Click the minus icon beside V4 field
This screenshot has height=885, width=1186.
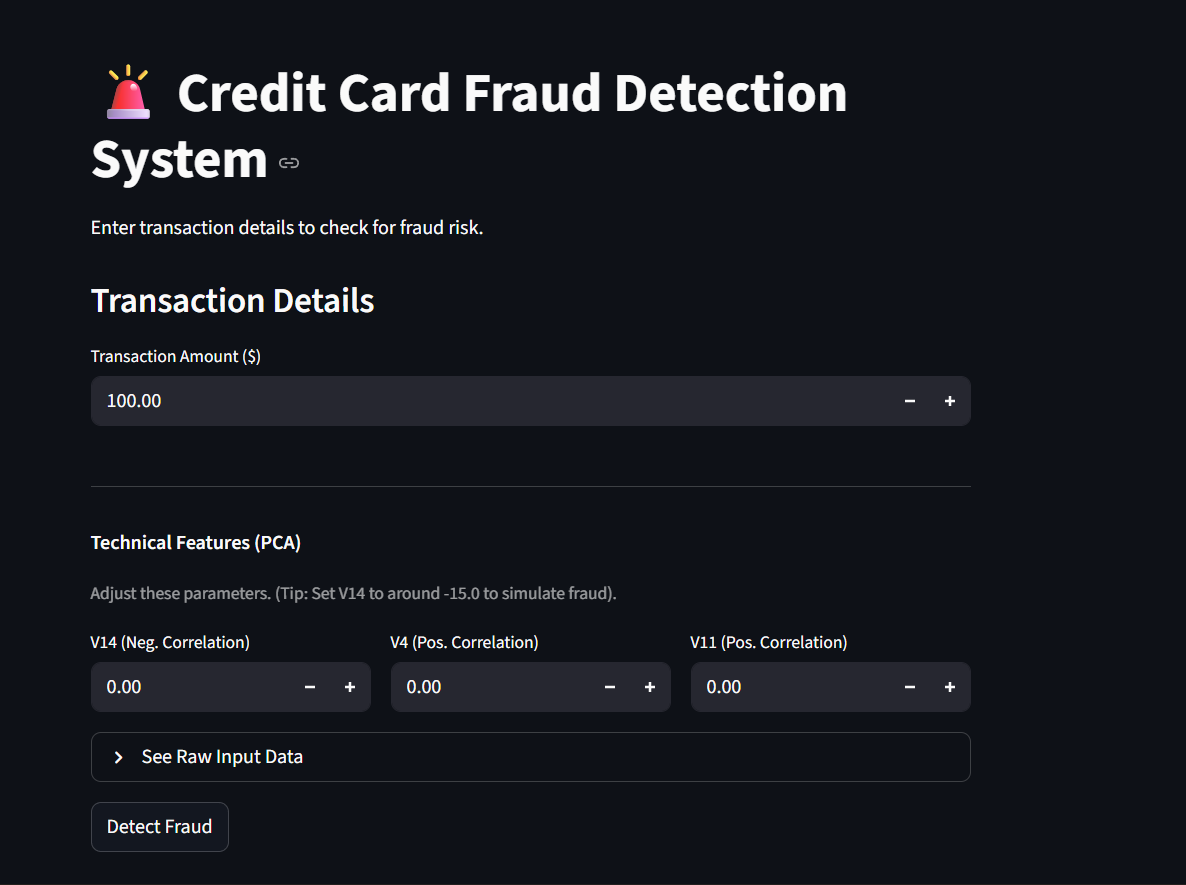pos(609,687)
